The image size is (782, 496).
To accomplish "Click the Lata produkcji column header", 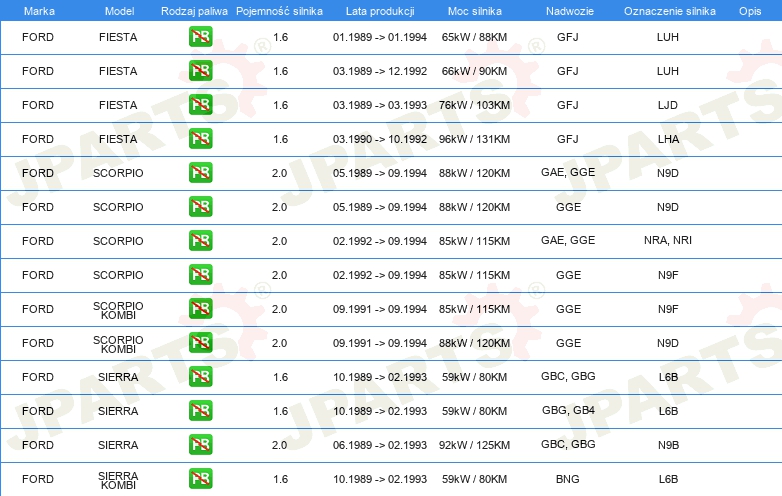I will click(380, 11).
